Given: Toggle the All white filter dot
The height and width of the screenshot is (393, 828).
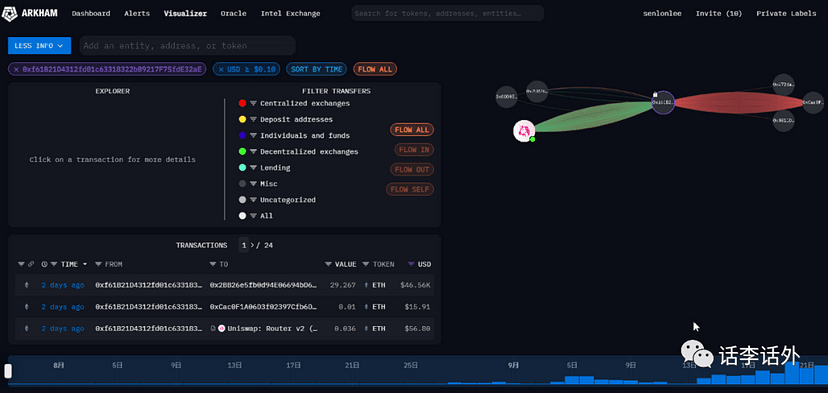Looking at the screenshot, I should (x=242, y=216).
